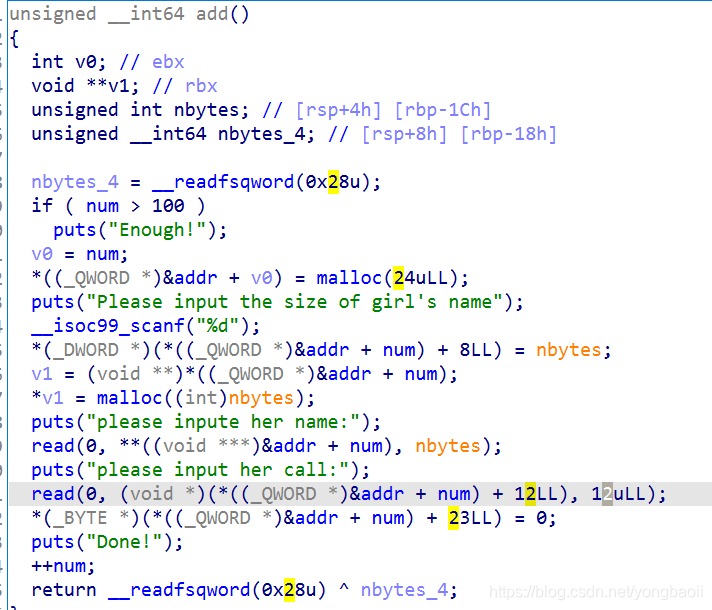Click v1 on the void ** assignment line

(x=42, y=374)
